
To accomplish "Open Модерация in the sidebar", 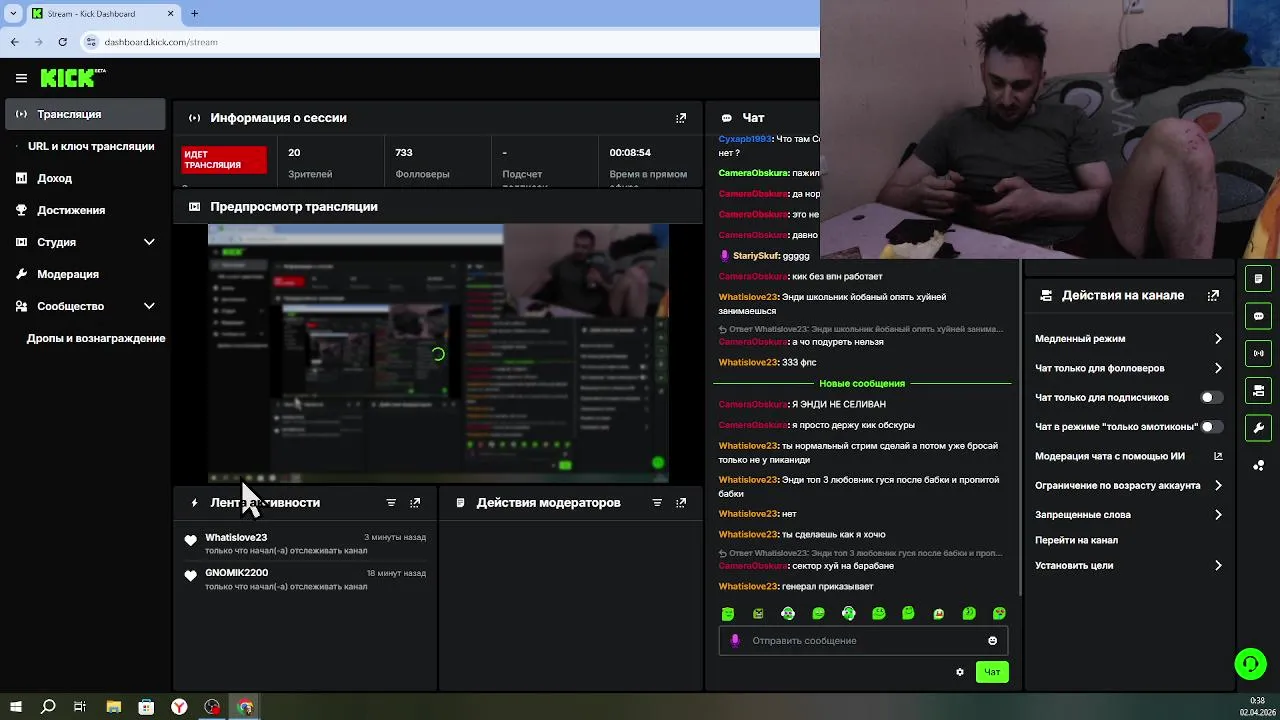I will (x=85, y=274).
